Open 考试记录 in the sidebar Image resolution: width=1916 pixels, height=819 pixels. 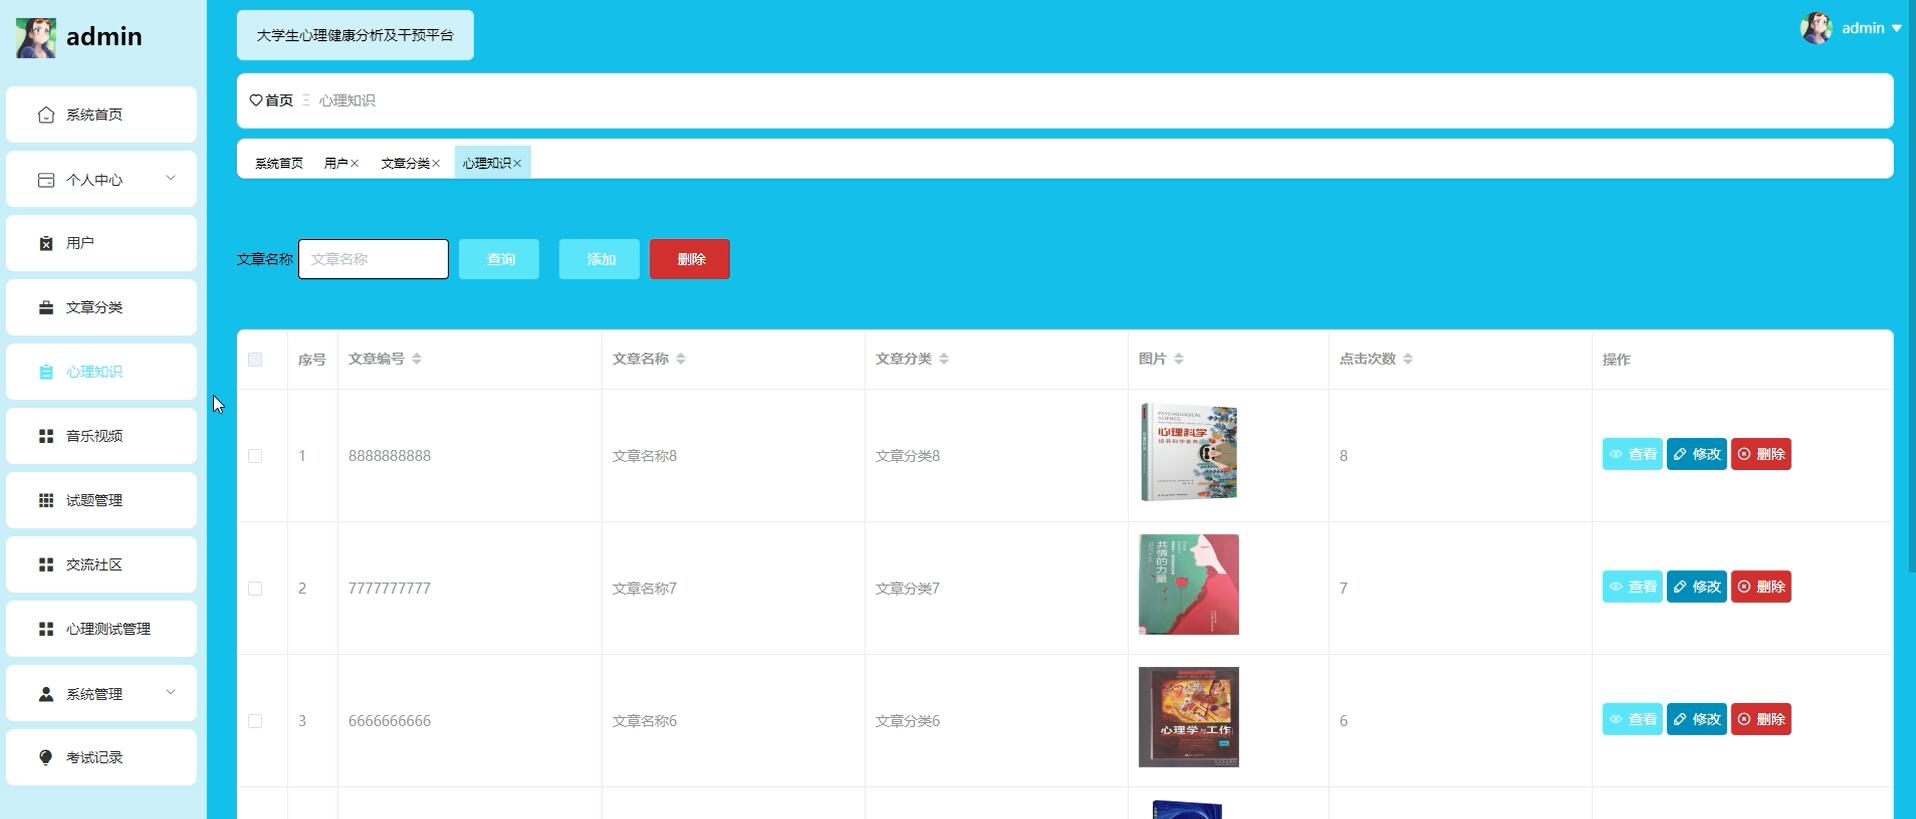[101, 758]
